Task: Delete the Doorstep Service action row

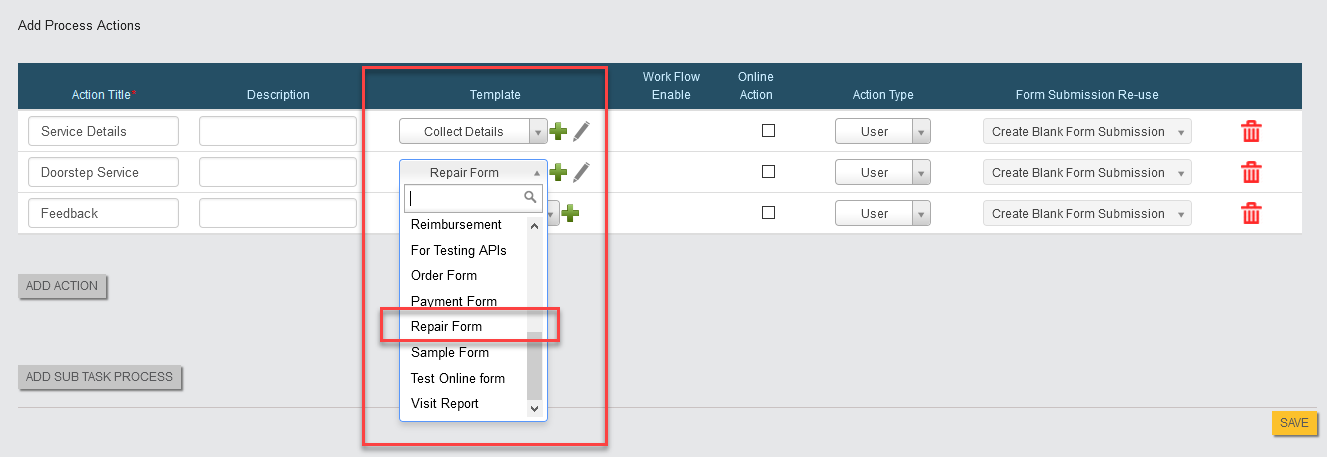Action: point(1250,173)
